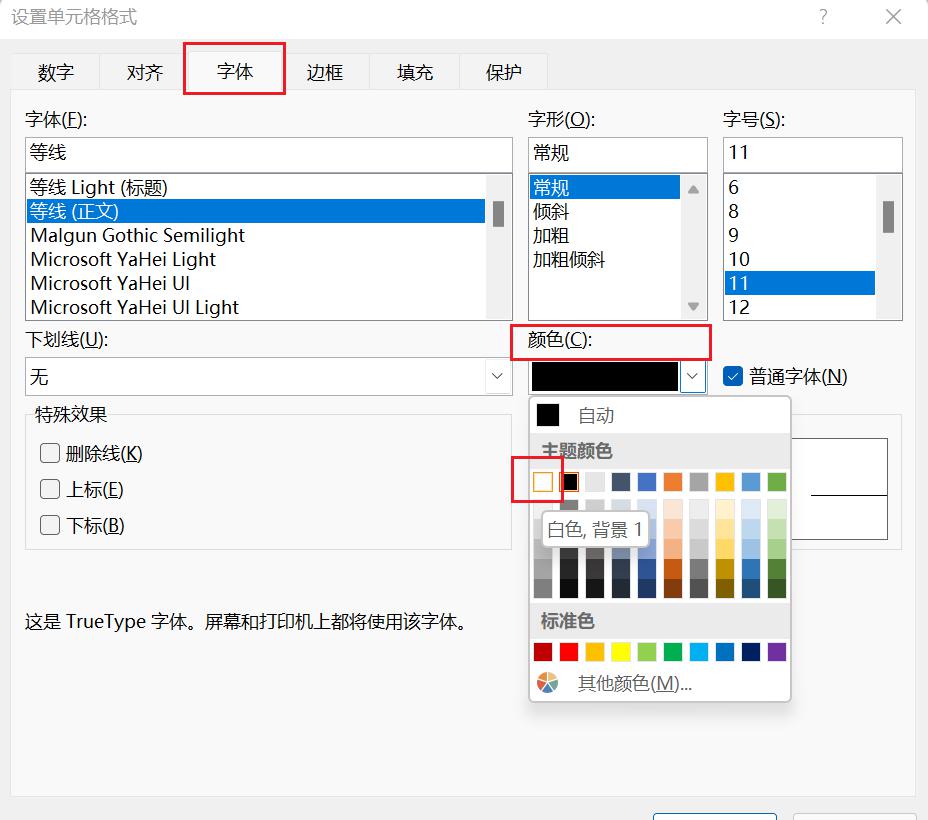Click the 字形 input field
Screen dimensions: 928x820
point(617,153)
